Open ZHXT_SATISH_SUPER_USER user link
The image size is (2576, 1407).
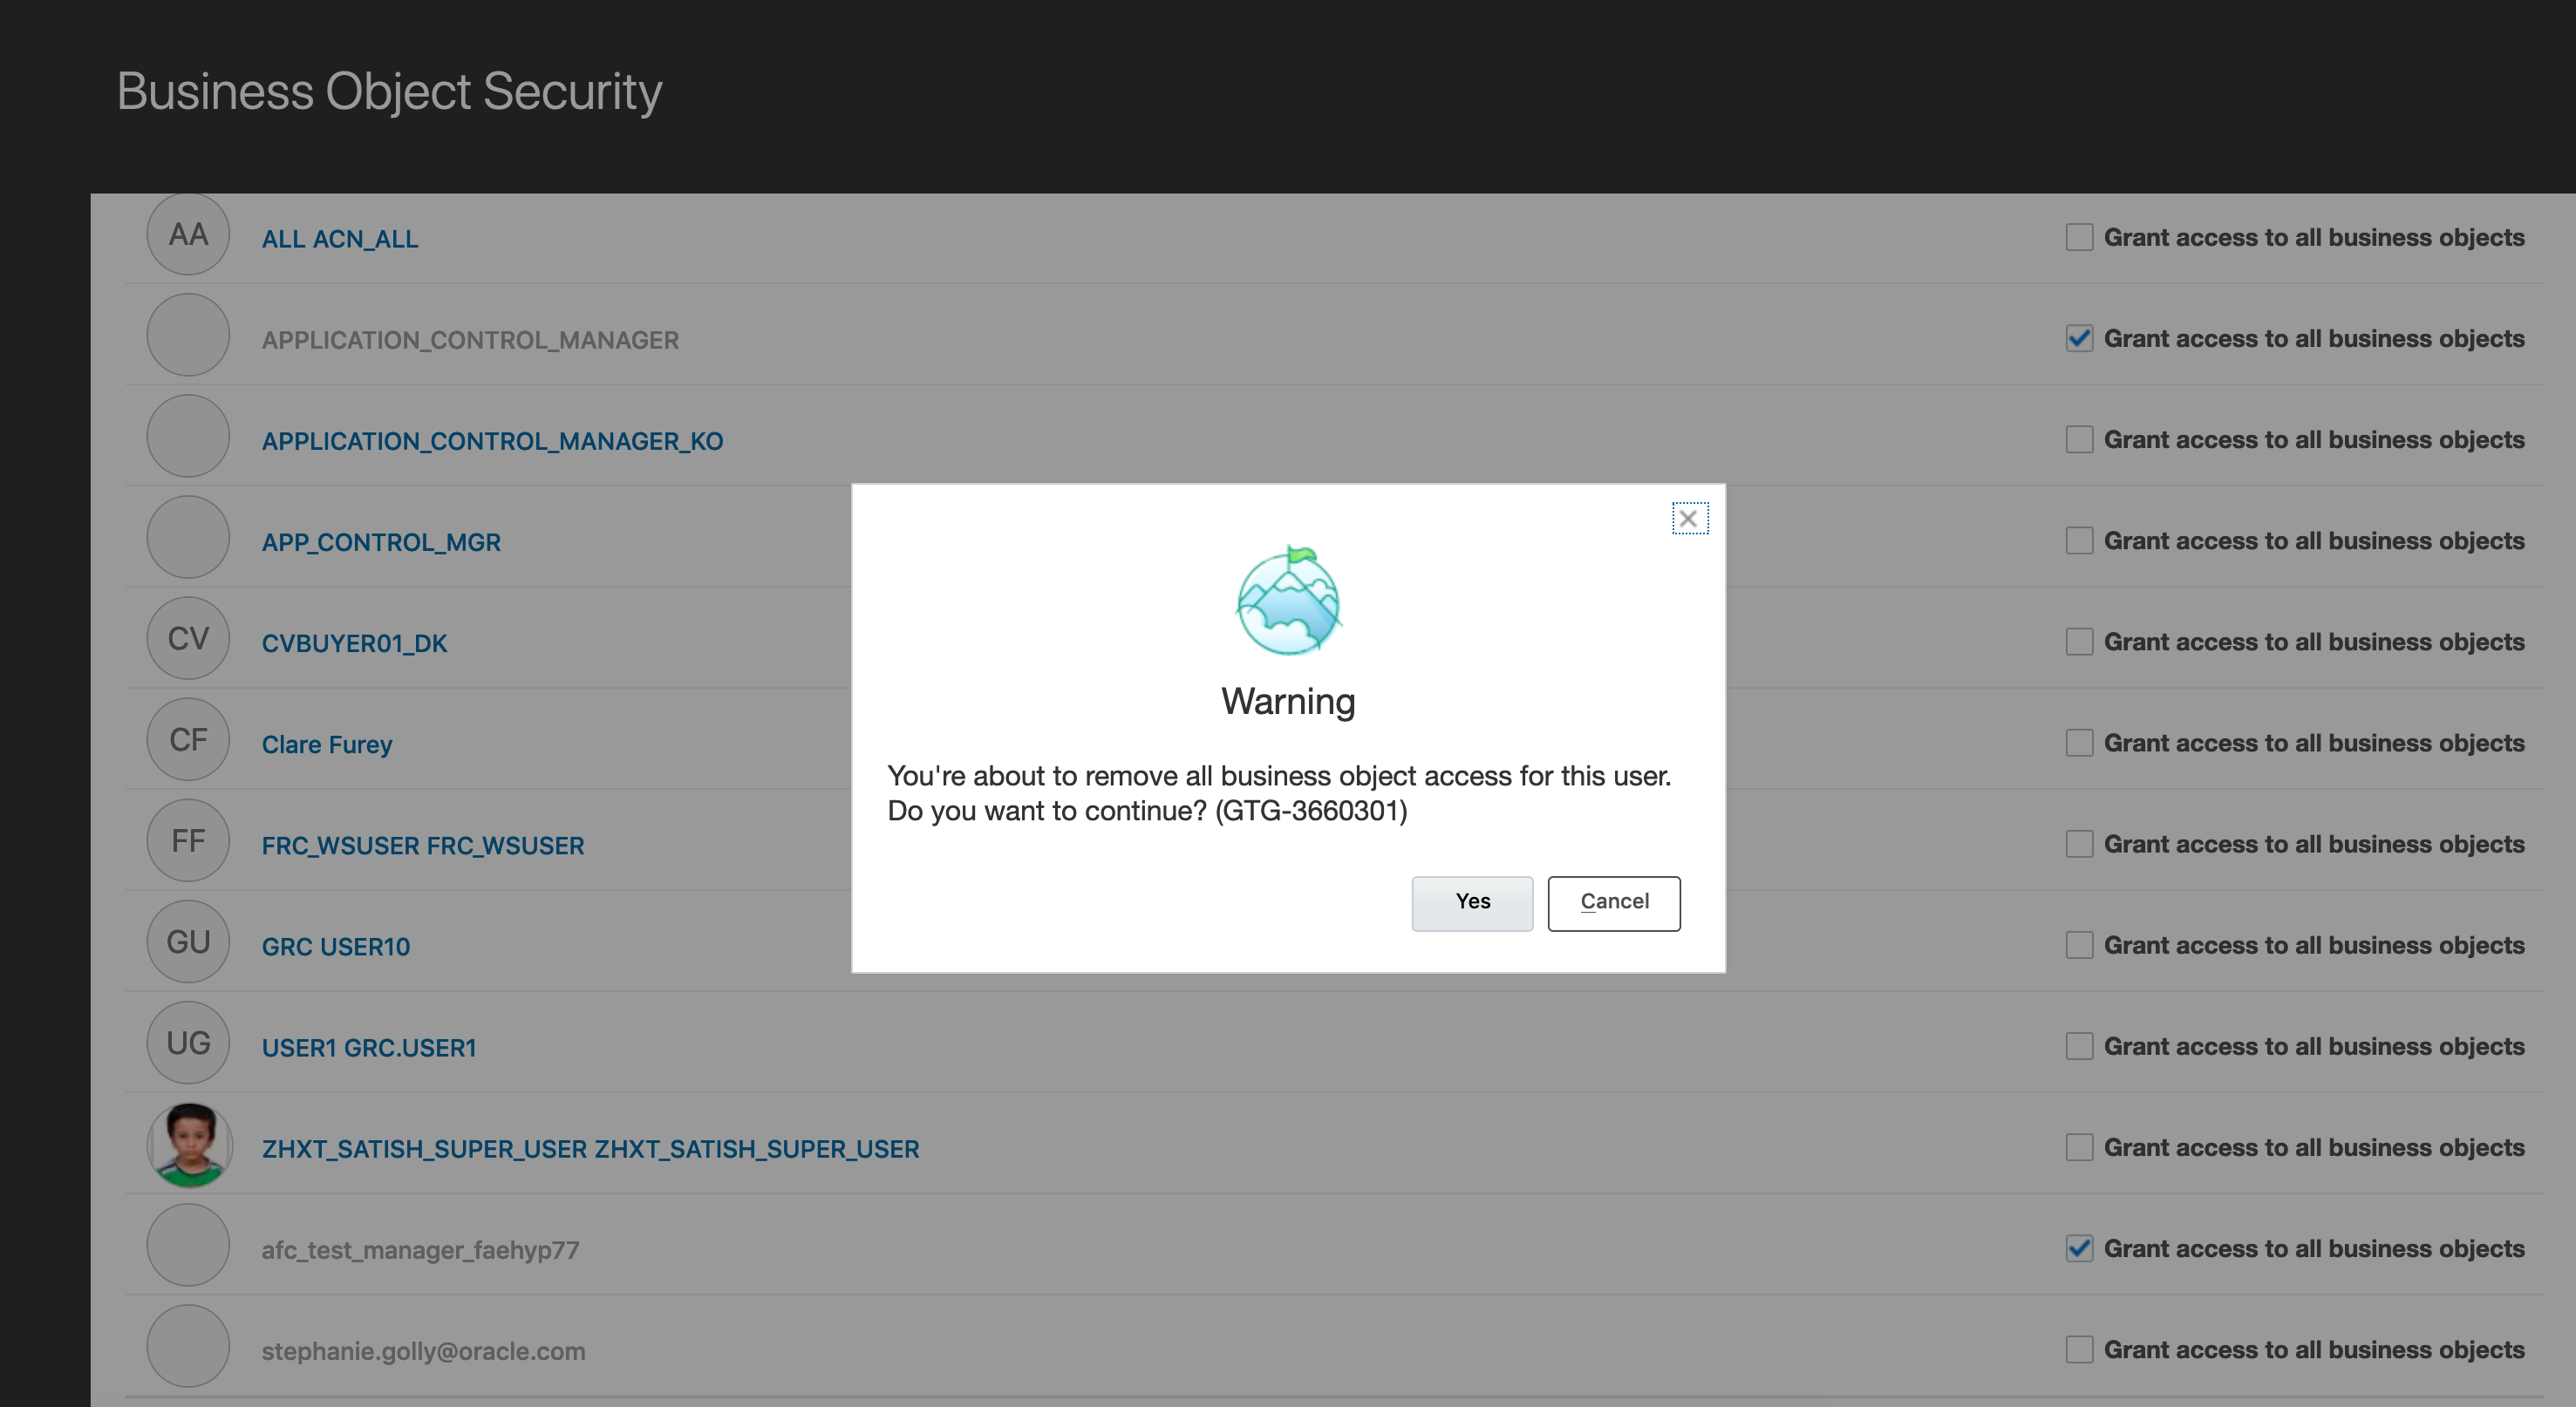pyautogui.click(x=590, y=1148)
